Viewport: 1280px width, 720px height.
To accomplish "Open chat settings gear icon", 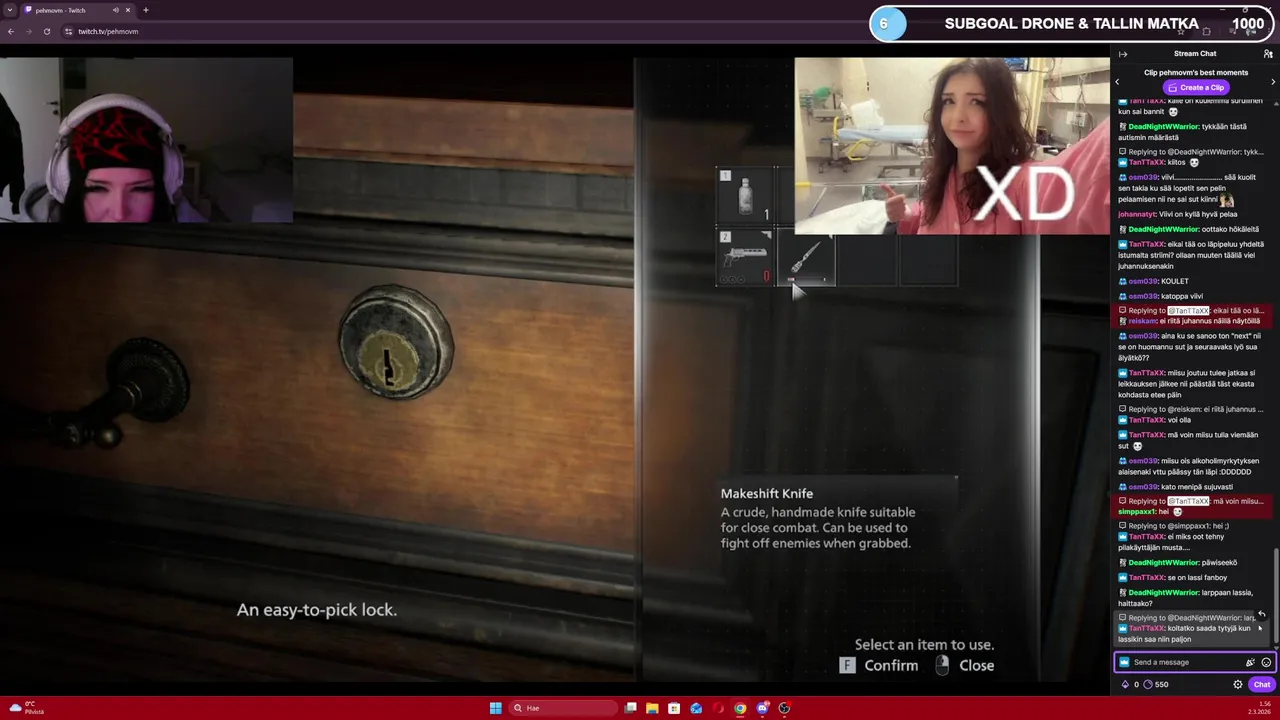I will click(1238, 684).
